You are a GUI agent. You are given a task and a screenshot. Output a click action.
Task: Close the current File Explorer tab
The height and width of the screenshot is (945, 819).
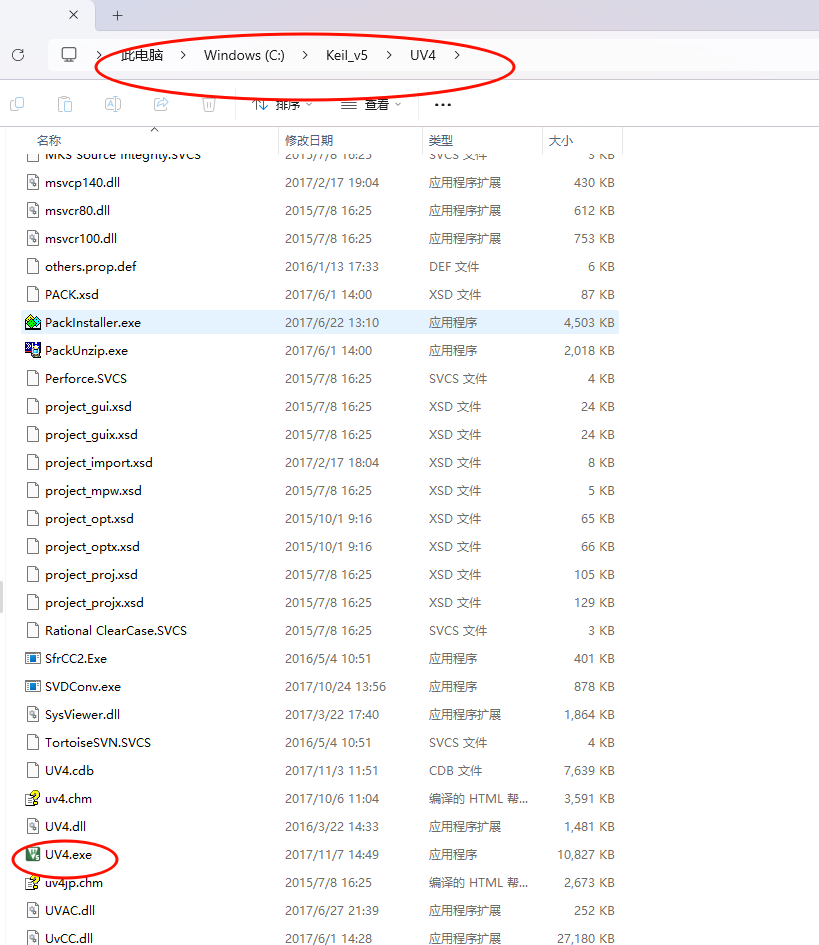[74, 14]
